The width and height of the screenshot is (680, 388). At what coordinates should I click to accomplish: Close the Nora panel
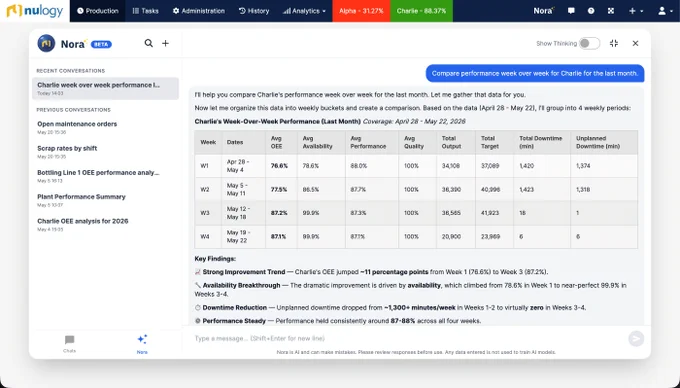[x=635, y=43]
